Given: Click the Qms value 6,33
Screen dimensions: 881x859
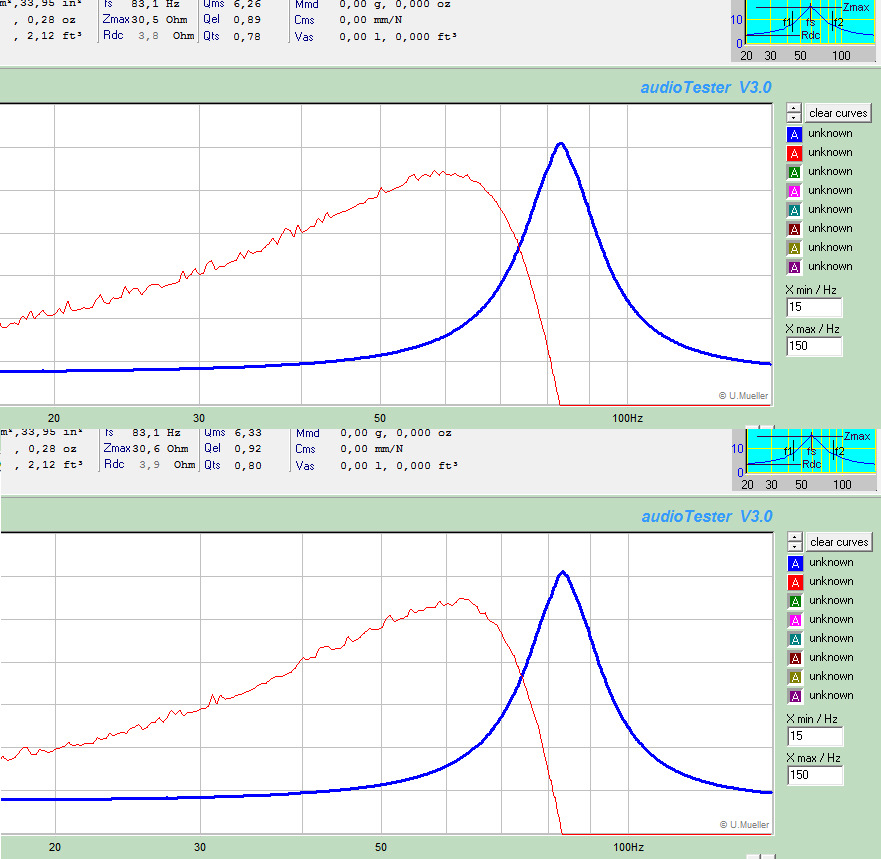Looking at the screenshot, I should point(248,433).
